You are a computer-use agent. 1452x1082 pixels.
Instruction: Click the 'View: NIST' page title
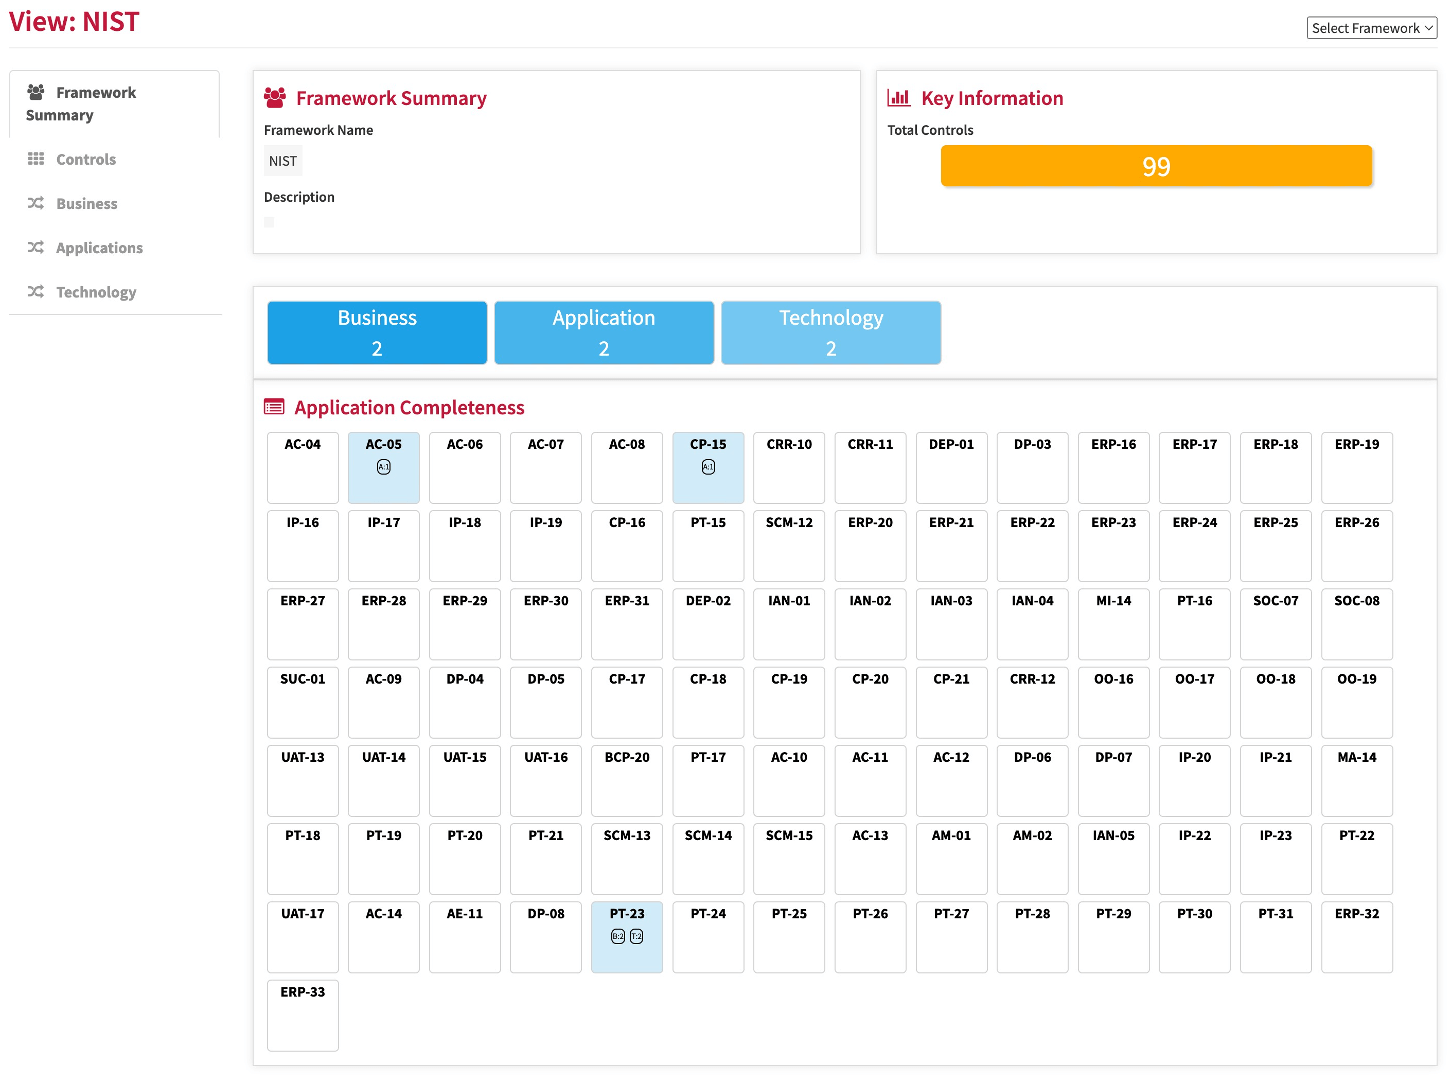point(74,22)
